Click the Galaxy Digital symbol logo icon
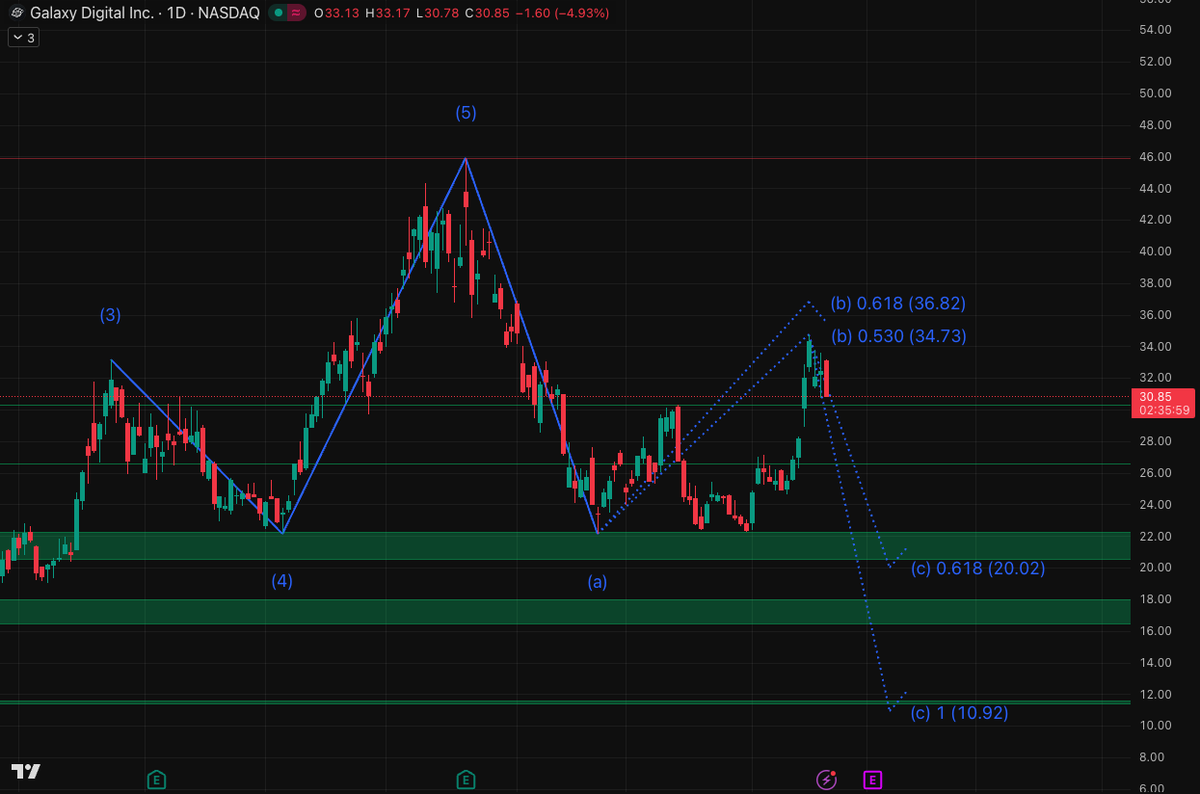This screenshot has height=794, width=1200. [x=17, y=14]
